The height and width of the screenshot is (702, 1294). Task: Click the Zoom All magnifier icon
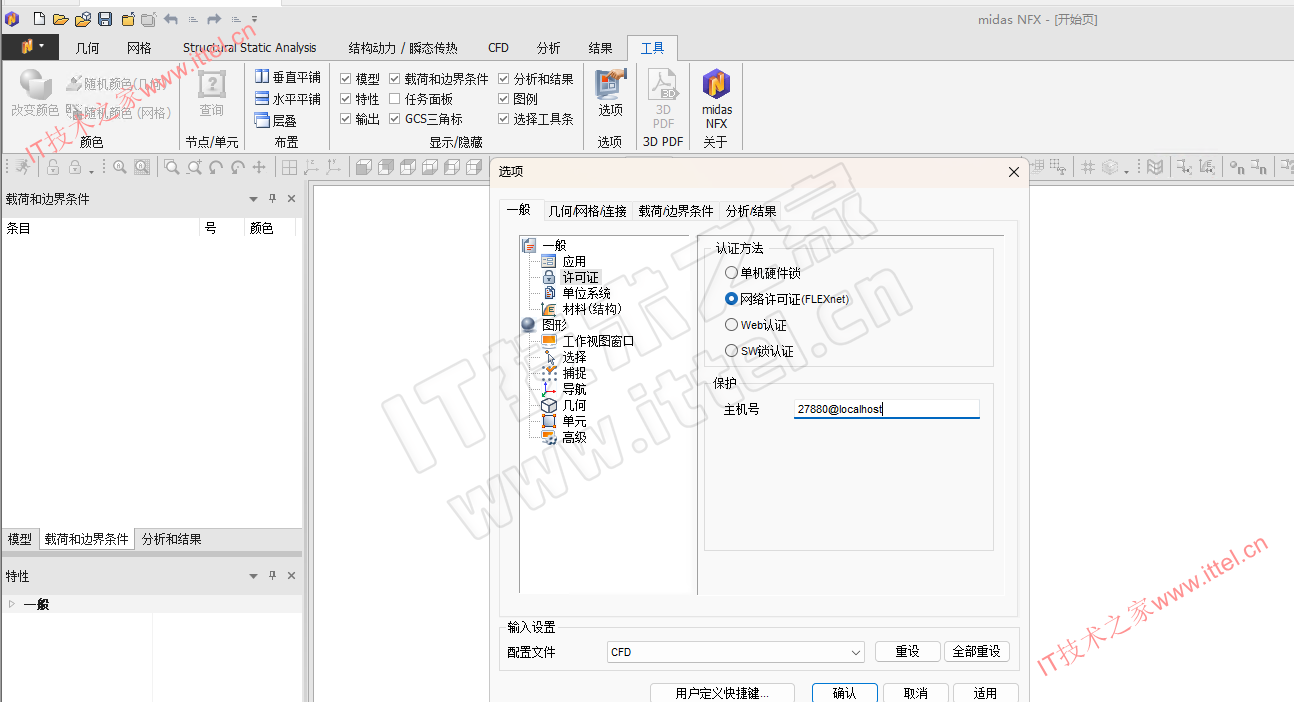(120, 168)
